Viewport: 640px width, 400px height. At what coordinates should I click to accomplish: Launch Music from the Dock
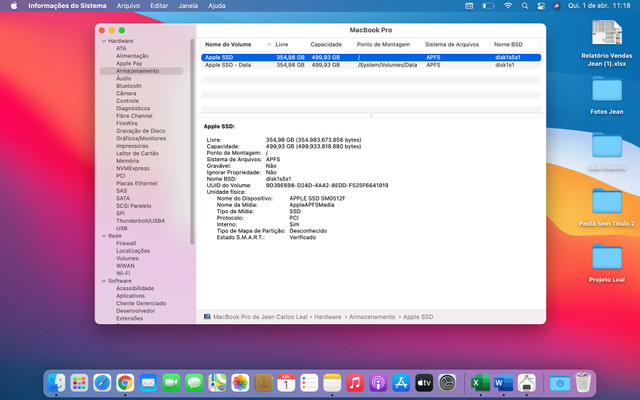(x=355, y=383)
